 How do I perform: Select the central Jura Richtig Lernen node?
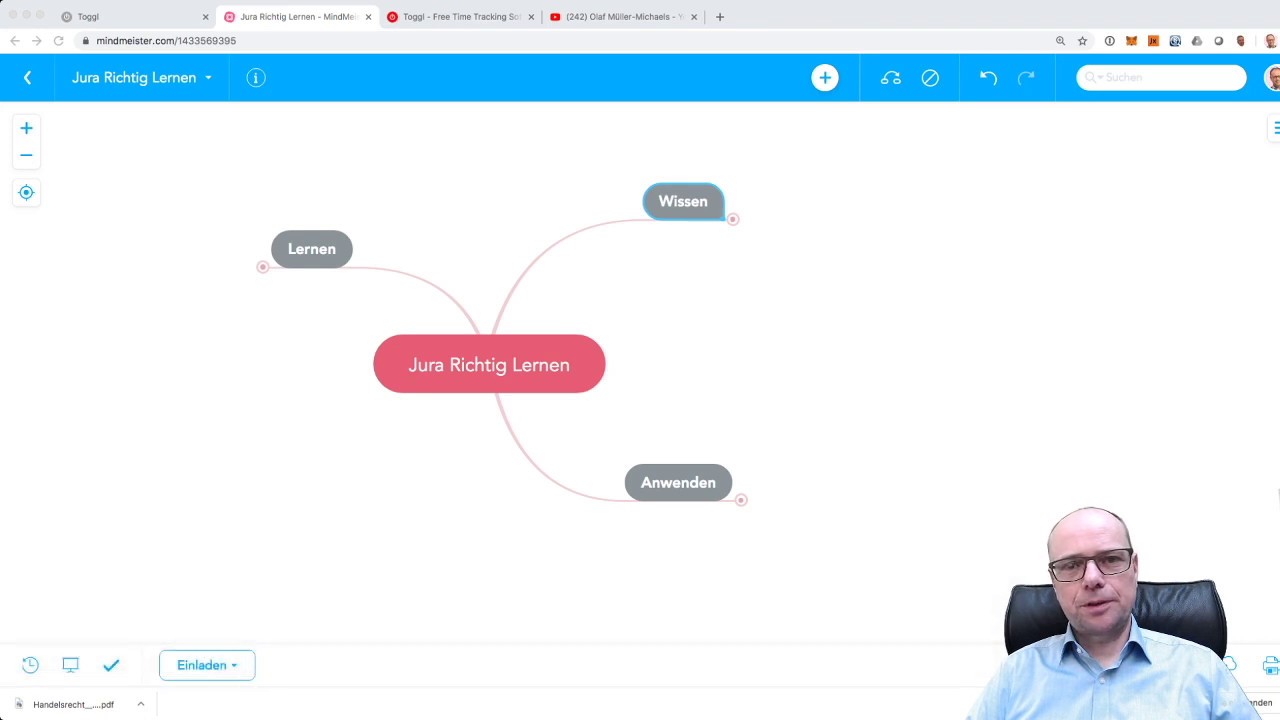tap(489, 364)
